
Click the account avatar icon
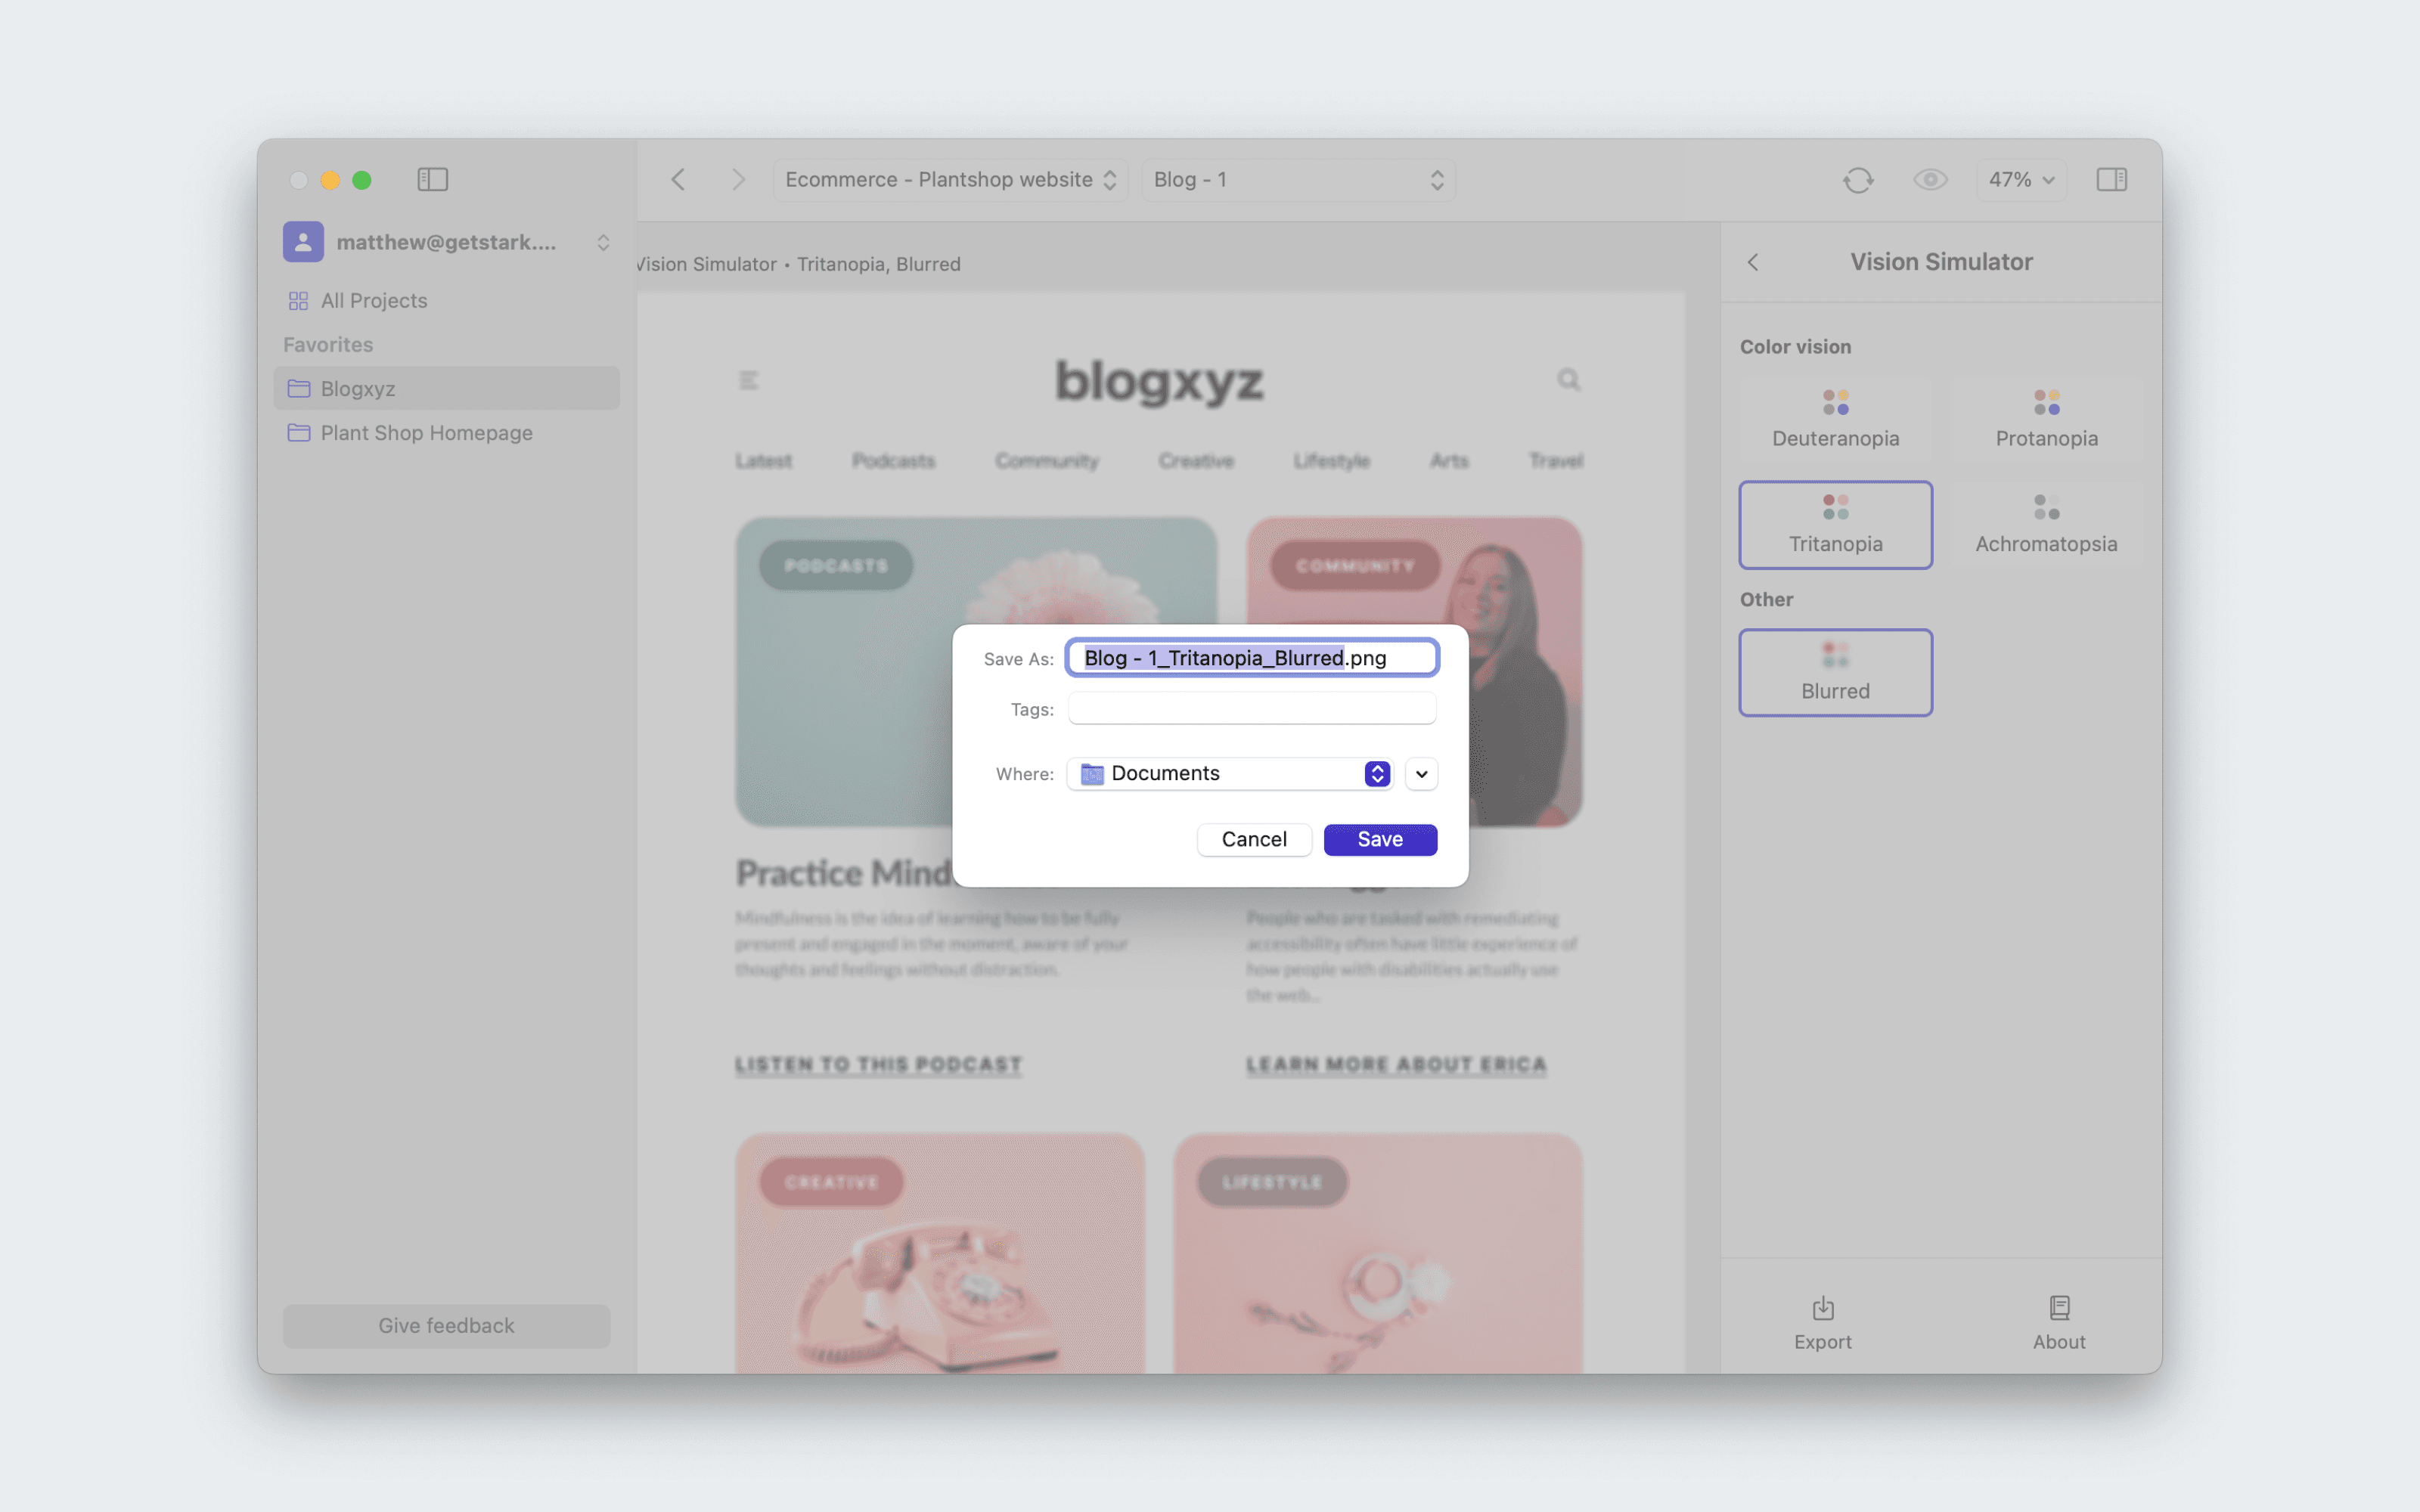tap(303, 242)
